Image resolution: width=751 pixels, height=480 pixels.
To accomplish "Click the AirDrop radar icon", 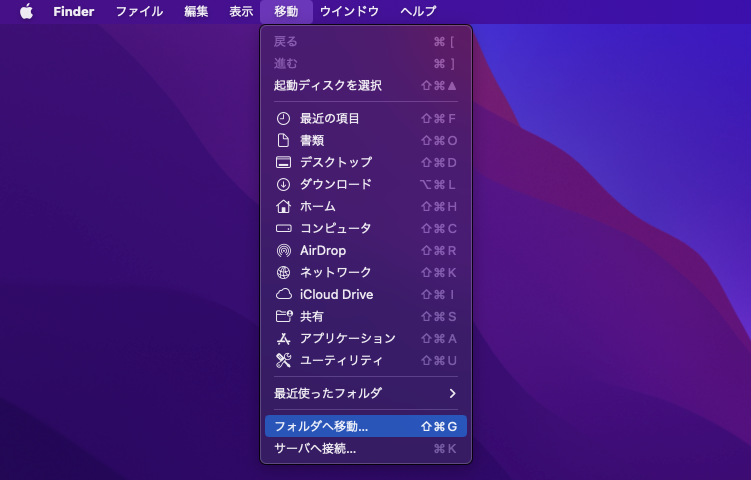I will (x=283, y=251).
